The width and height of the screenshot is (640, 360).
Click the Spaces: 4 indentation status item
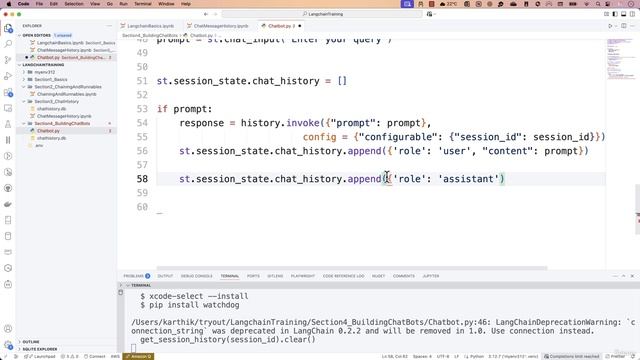[422, 356]
